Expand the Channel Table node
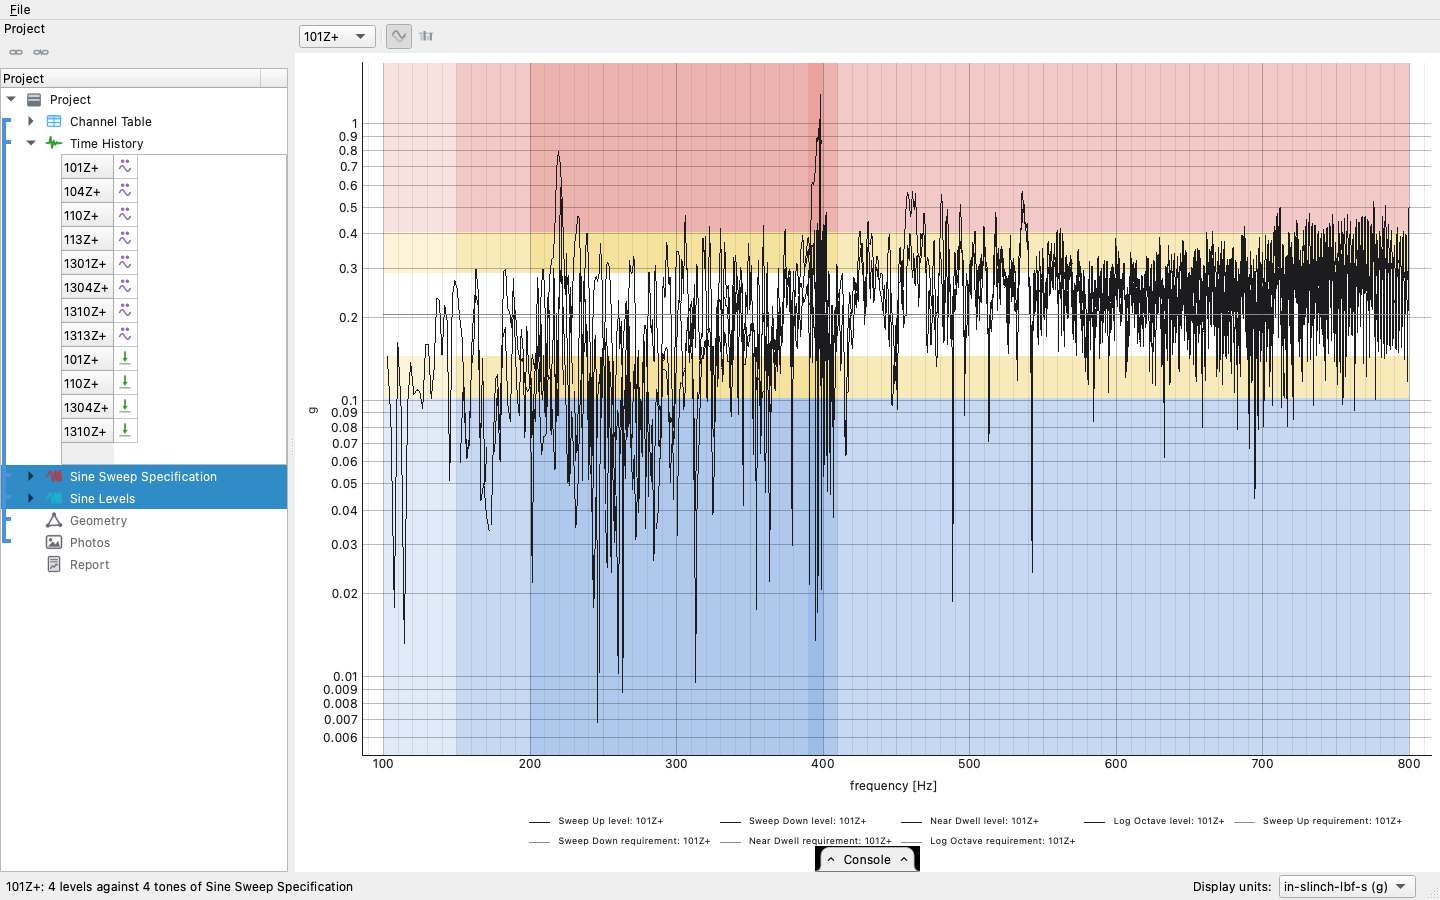The height and width of the screenshot is (900, 1440). click(31, 122)
